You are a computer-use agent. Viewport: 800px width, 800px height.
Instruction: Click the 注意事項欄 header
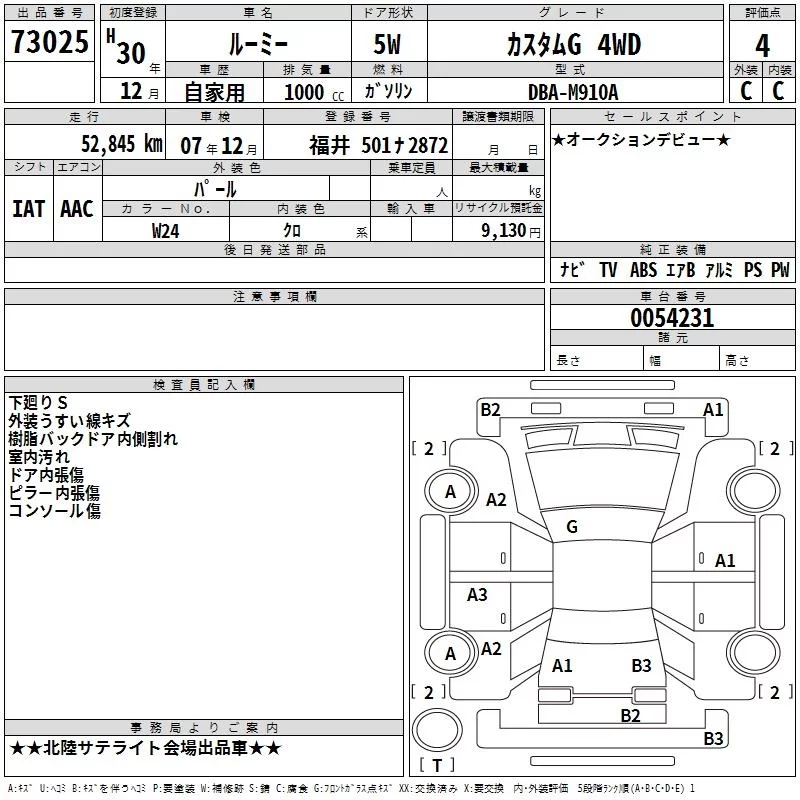274,296
